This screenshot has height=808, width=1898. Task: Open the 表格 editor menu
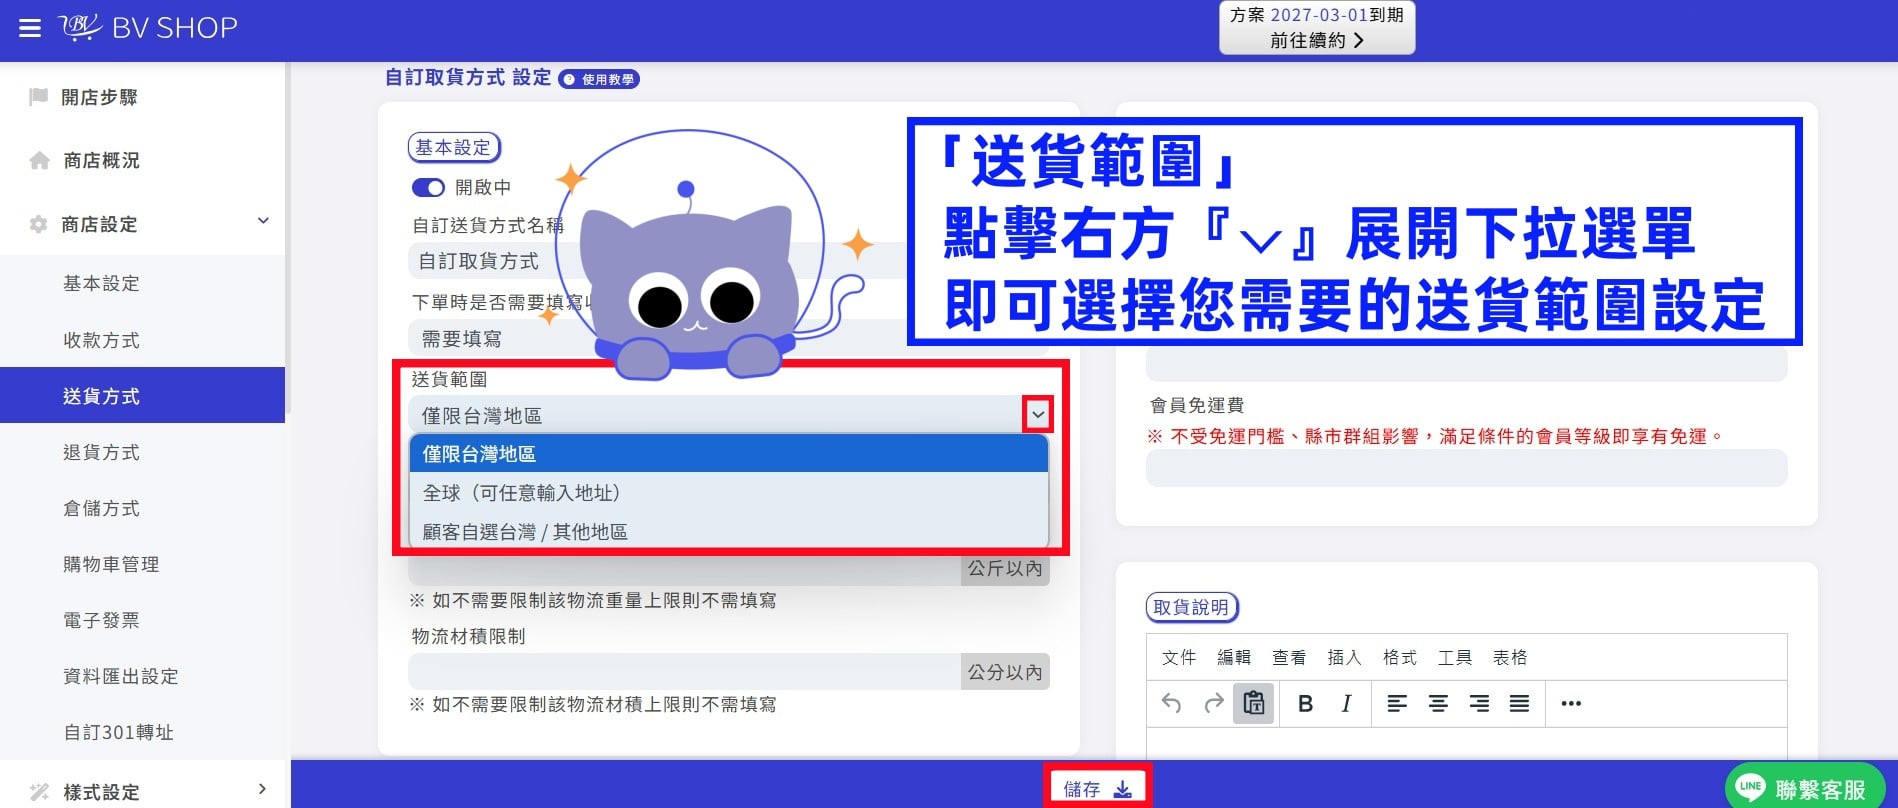pyautogui.click(x=1510, y=657)
